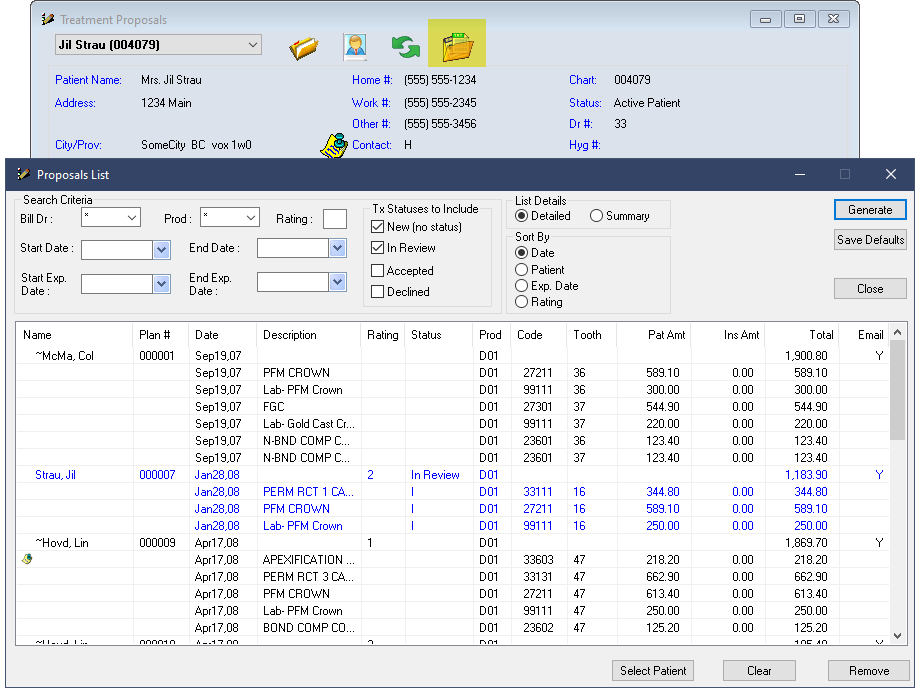Sort proposals by Rating
Viewport: 920px width, 696px height.
point(521,301)
